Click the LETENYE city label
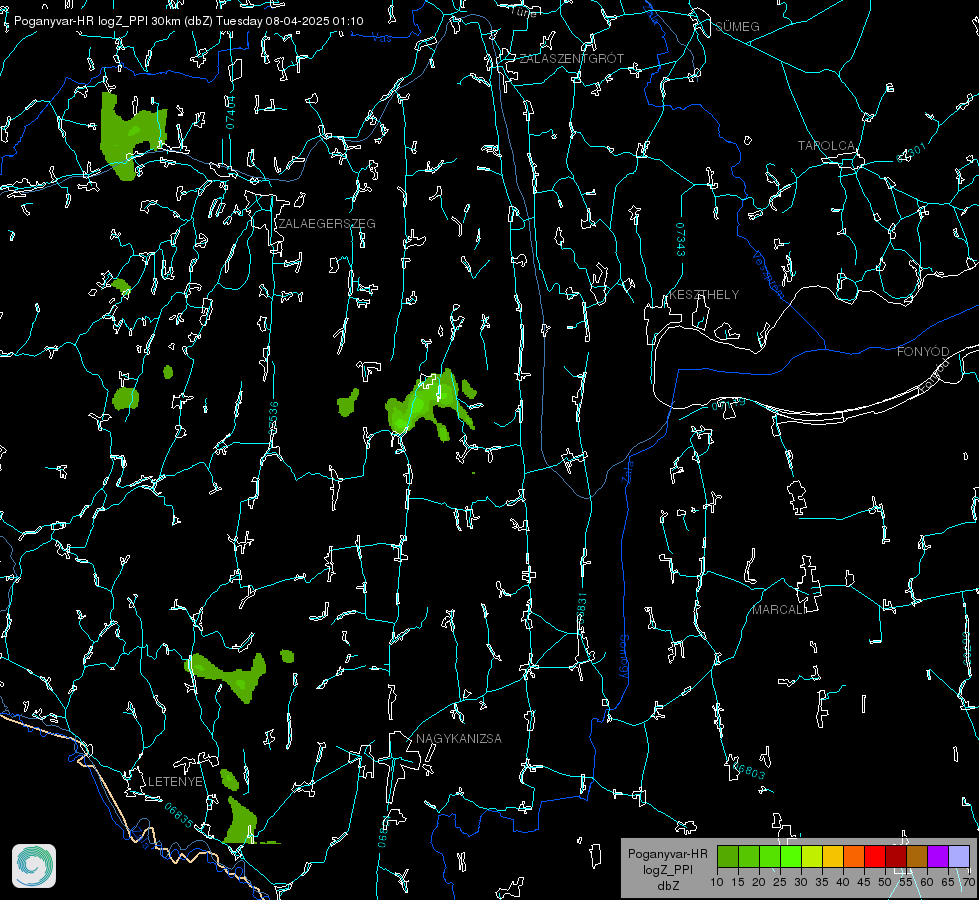The image size is (979, 900). [175, 781]
